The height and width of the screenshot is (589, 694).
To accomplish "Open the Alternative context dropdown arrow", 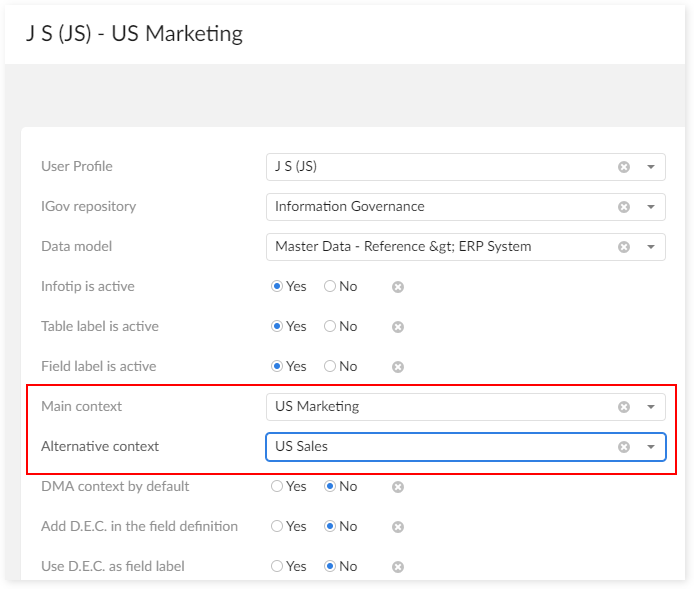I will [650, 447].
